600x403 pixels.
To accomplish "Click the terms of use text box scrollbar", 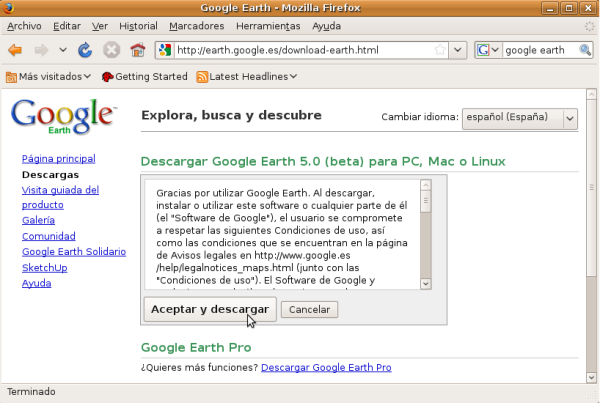I will point(425,235).
